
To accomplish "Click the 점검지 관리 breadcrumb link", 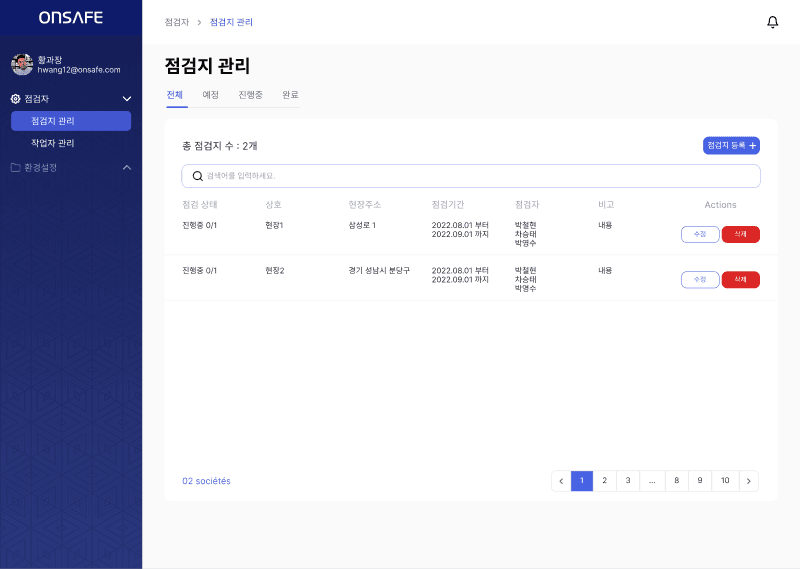I will (231, 22).
